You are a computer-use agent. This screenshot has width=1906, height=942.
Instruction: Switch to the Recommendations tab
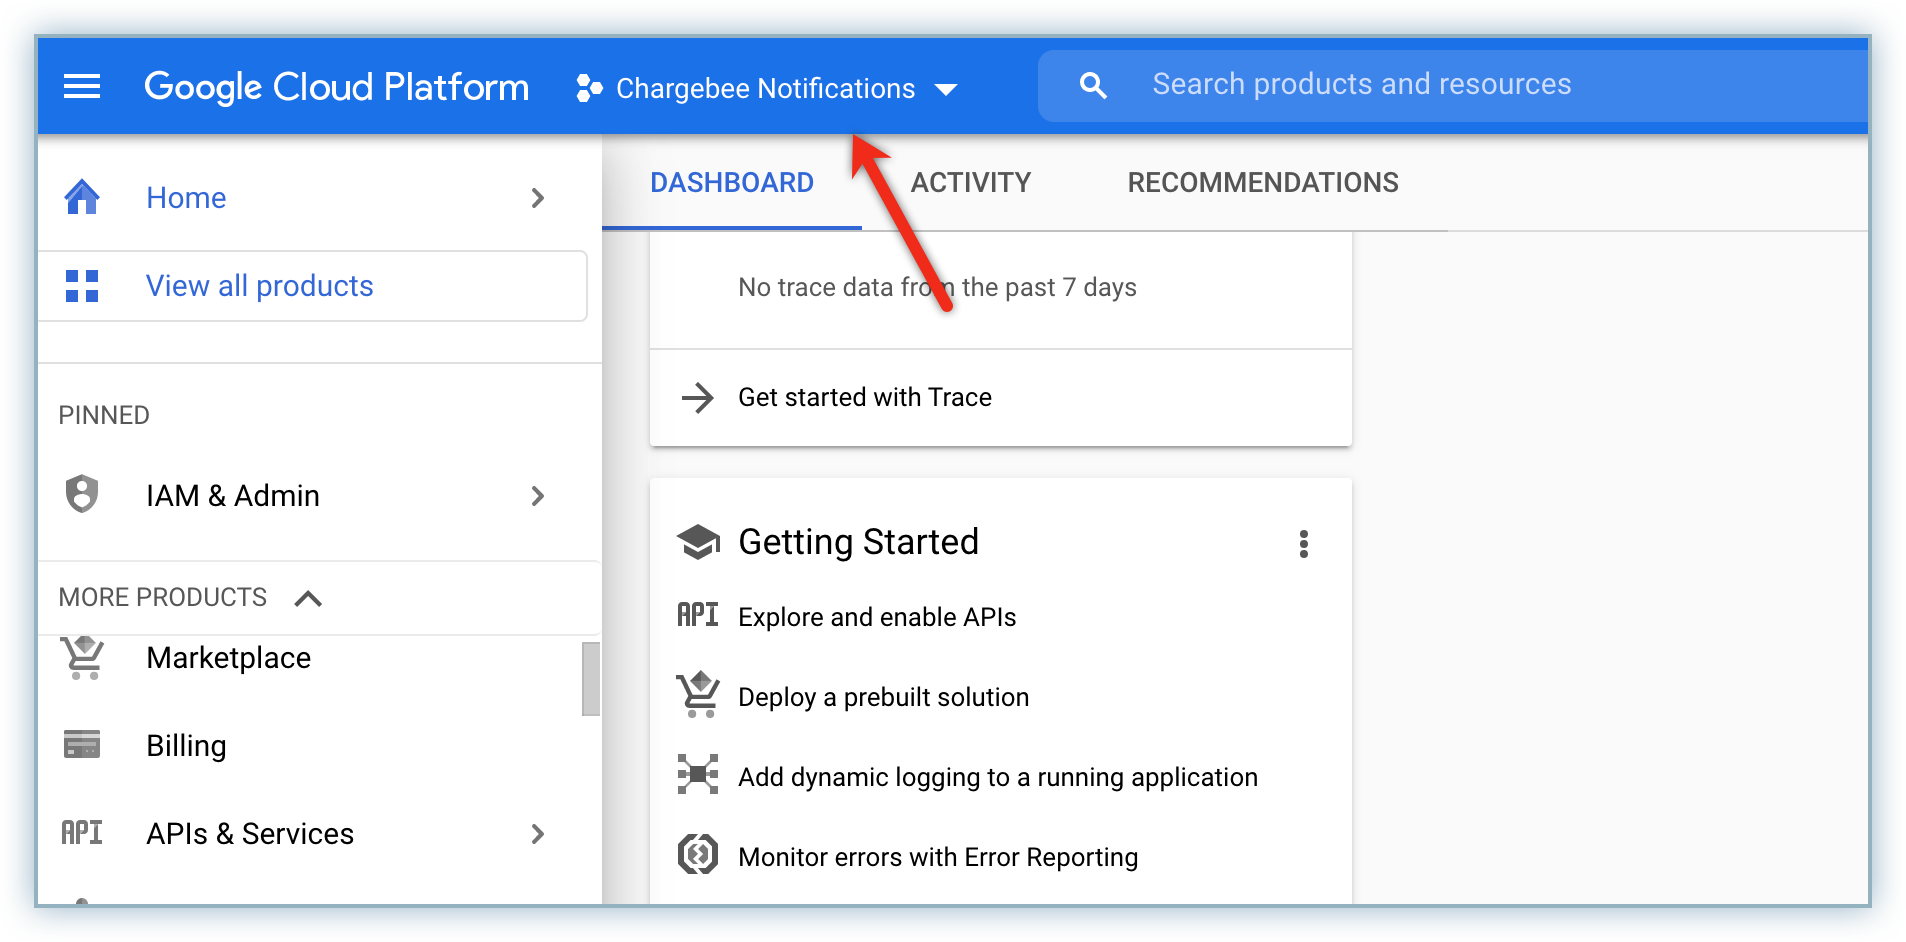(1262, 183)
